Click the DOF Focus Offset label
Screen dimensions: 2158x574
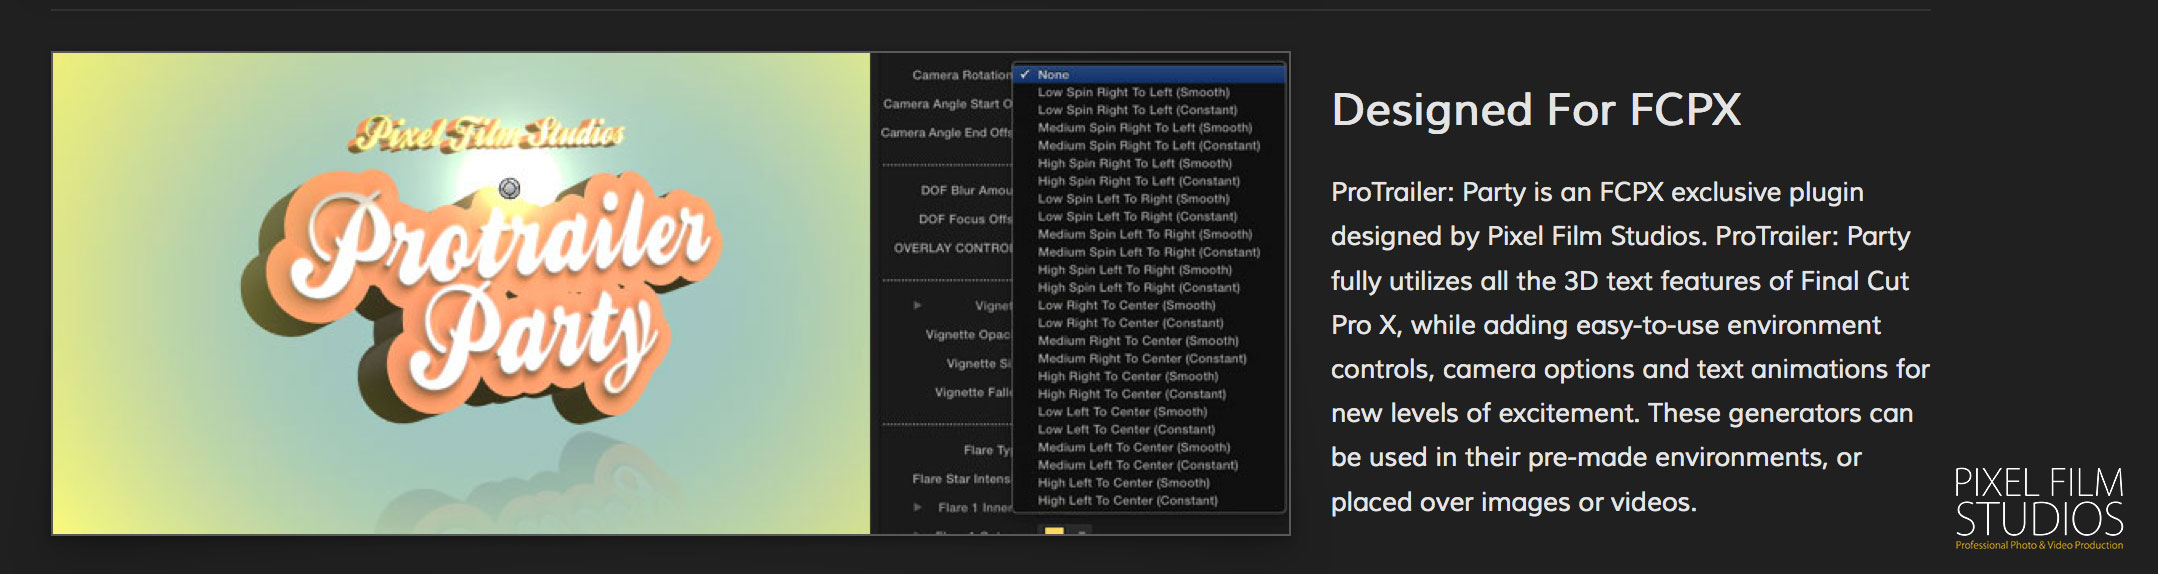(x=965, y=219)
